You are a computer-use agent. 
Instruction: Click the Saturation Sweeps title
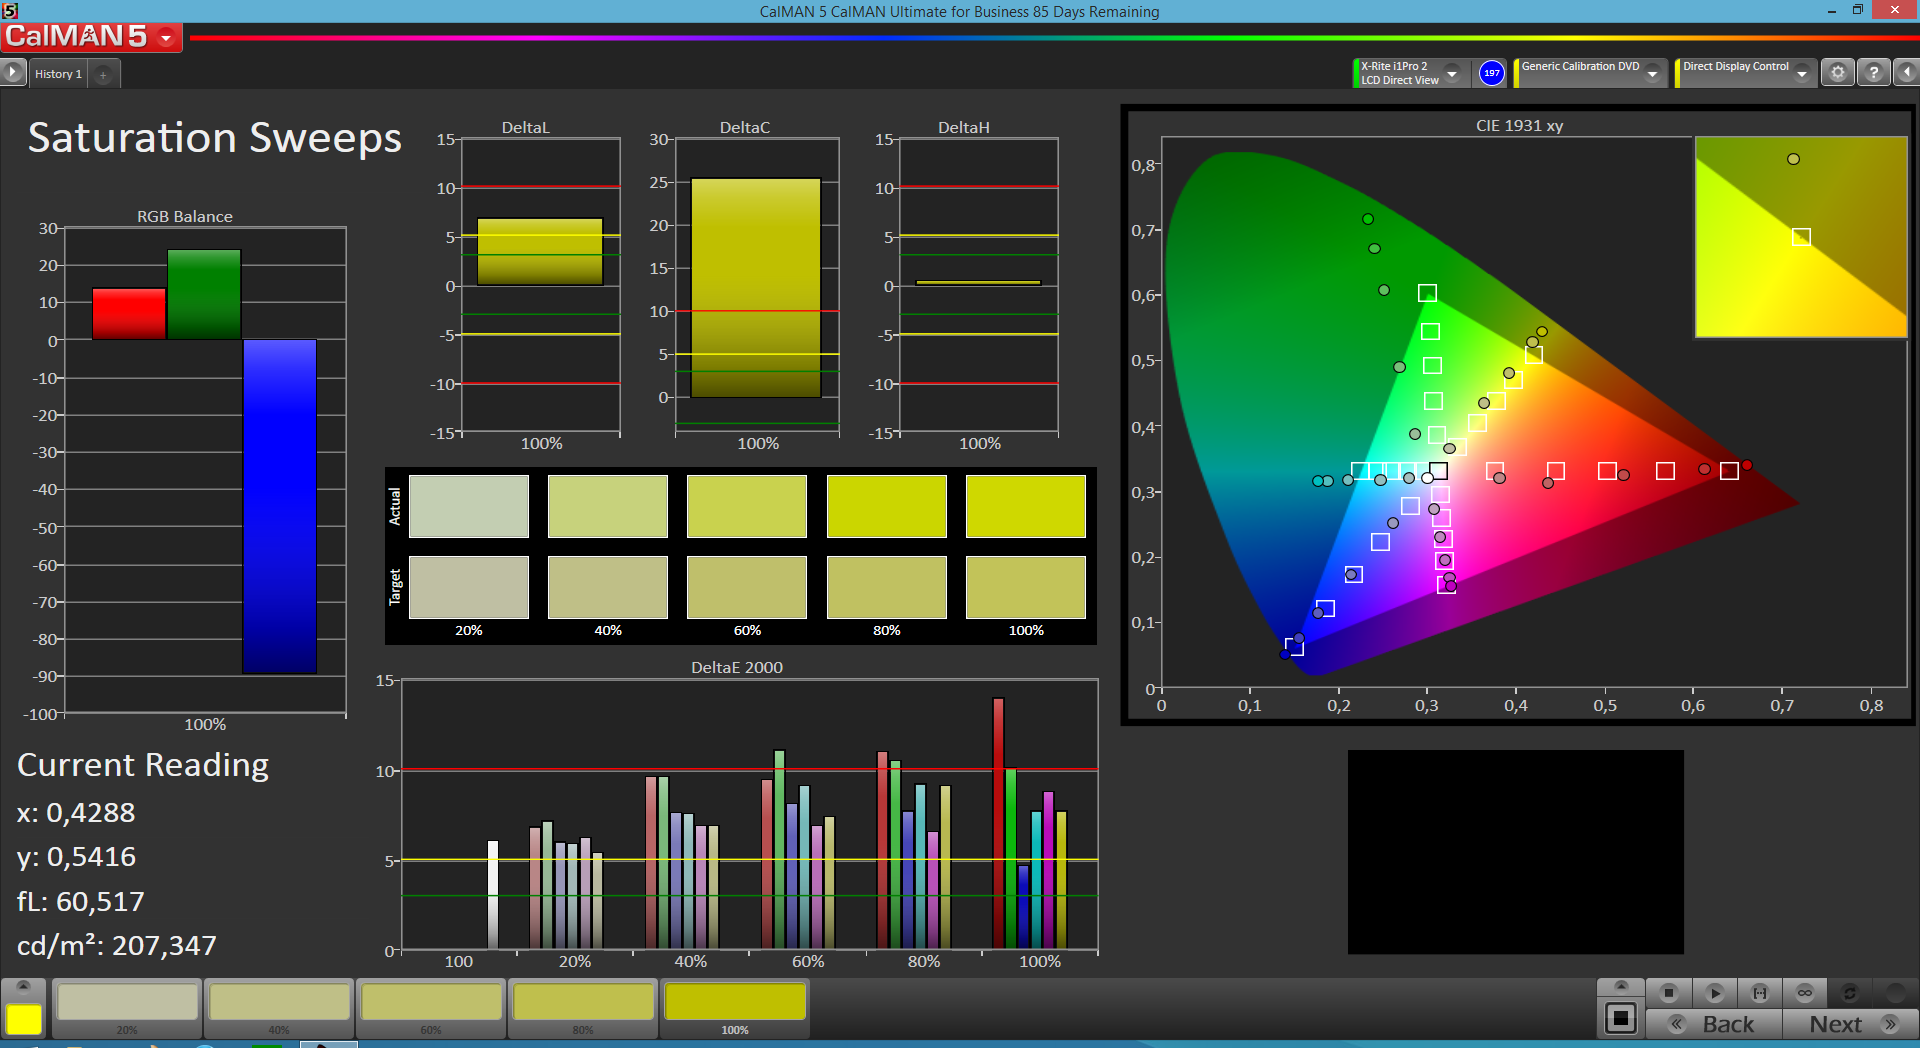(x=215, y=137)
